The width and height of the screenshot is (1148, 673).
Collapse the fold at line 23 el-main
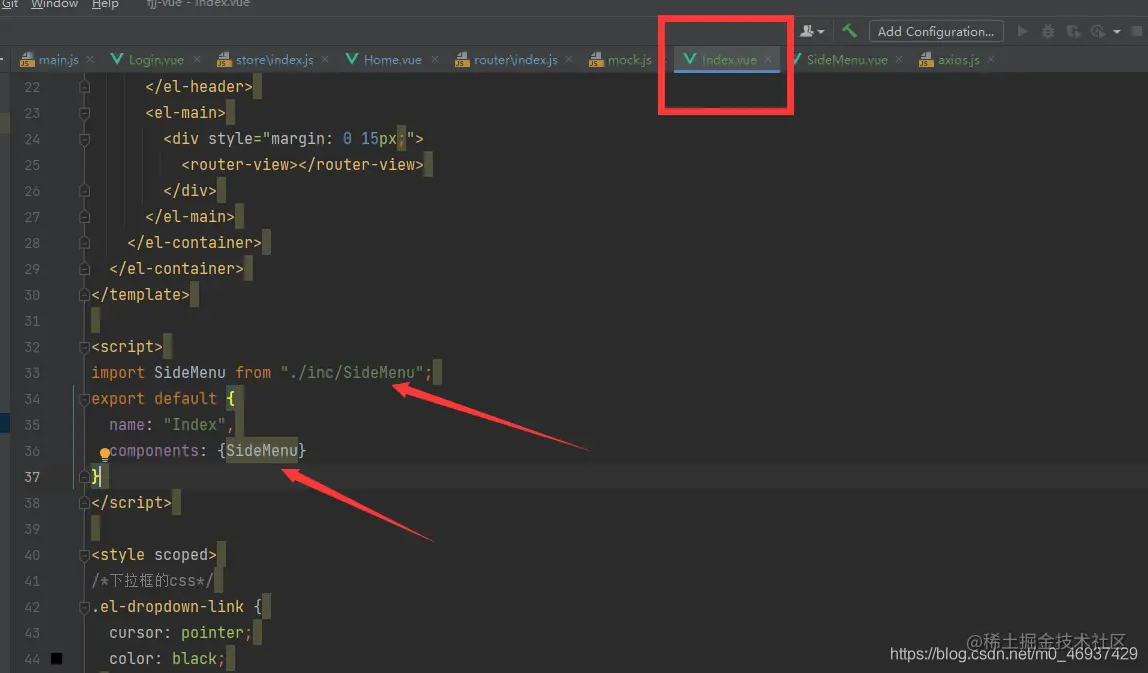click(x=84, y=114)
